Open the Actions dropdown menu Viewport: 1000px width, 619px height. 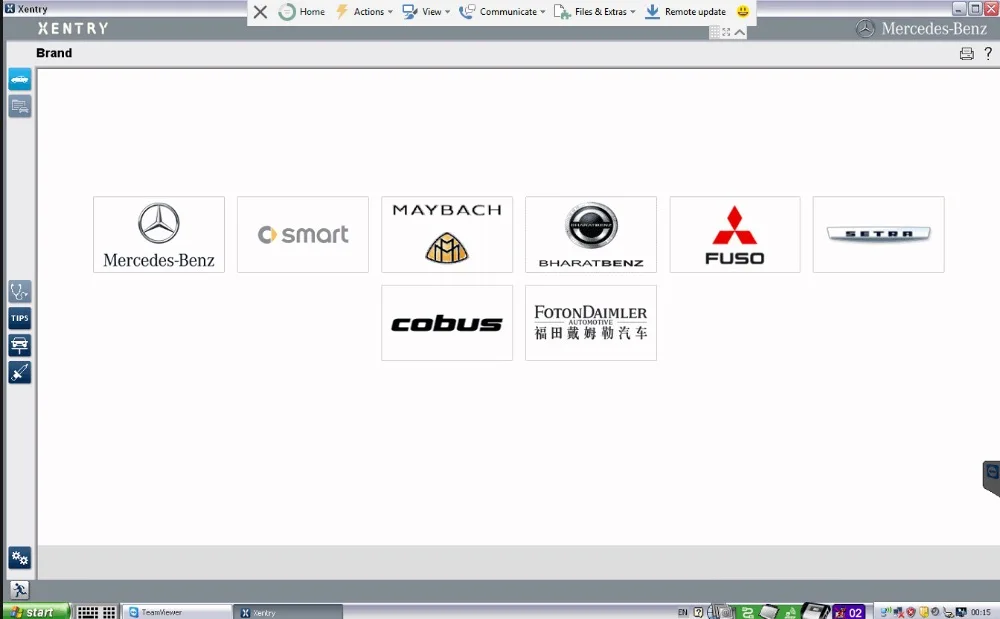click(365, 11)
